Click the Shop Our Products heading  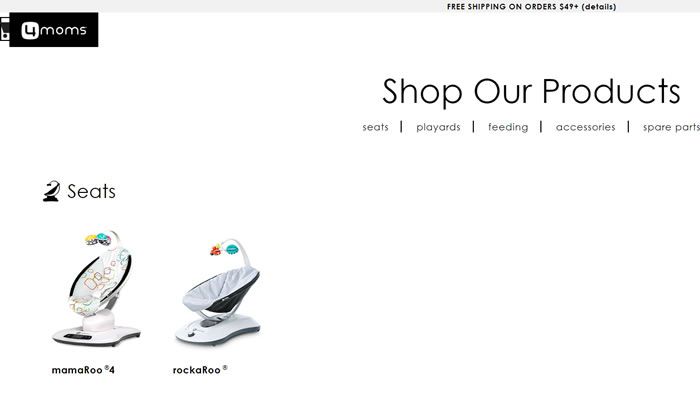coord(531,92)
